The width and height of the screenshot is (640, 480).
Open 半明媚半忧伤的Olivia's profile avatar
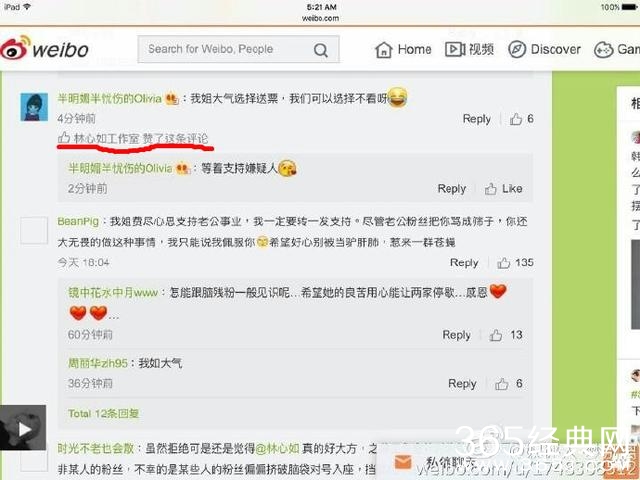[x=34, y=107]
